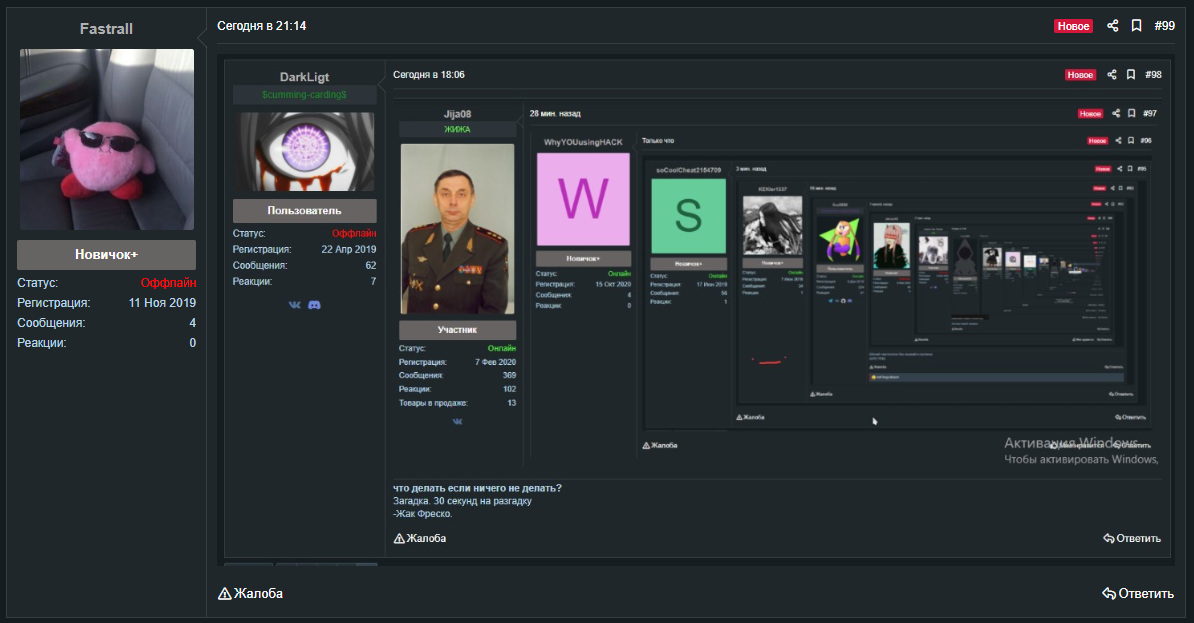
Task: Click Fastrall's pink plush avatar
Action: pyautogui.click(x=107, y=139)
